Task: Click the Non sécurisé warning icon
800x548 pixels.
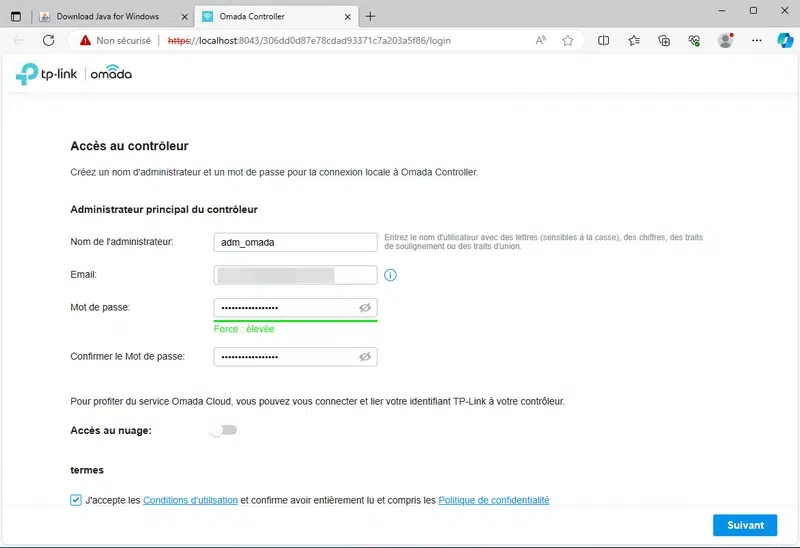Action: tap(85, 40)
